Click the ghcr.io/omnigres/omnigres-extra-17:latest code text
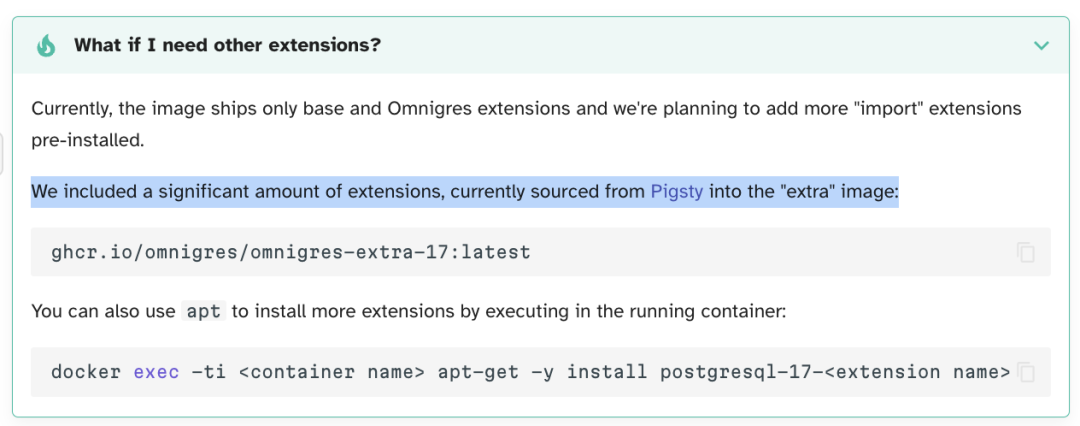1080x426 pixels. point(290,252)
